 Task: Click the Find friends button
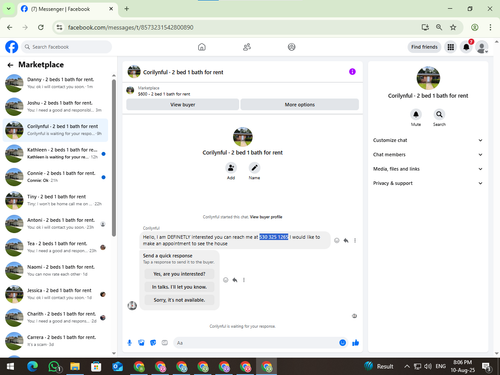point(424,47)
